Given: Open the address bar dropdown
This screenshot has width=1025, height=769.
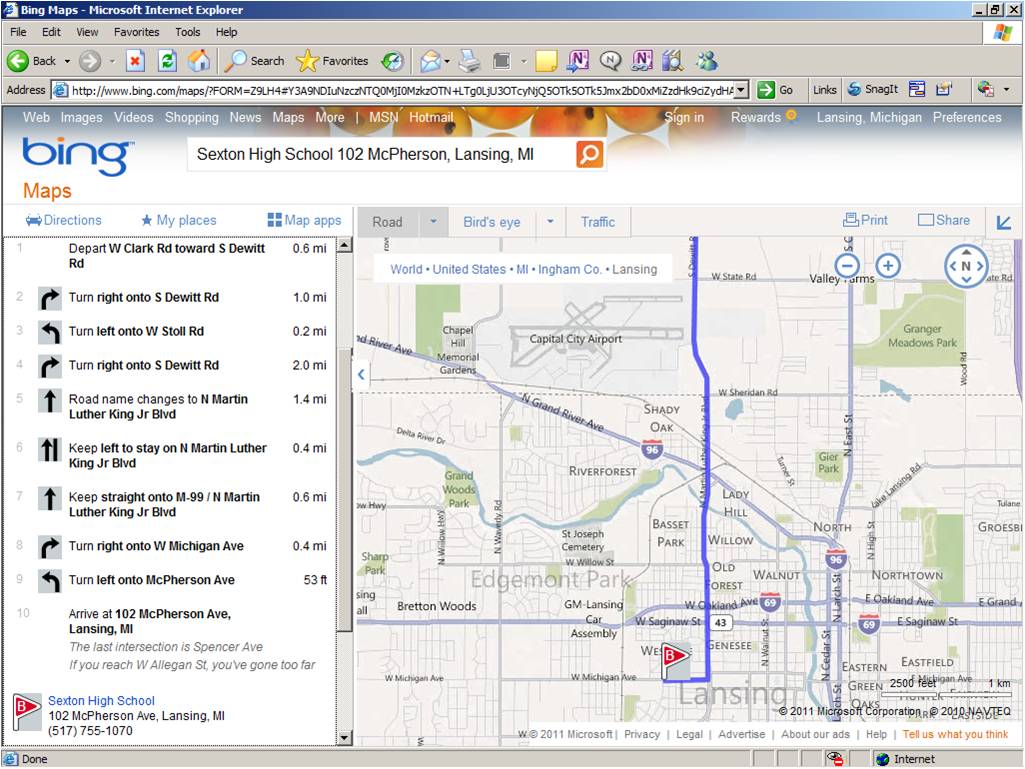Looking at the screenshot, I should pos(741,90).
